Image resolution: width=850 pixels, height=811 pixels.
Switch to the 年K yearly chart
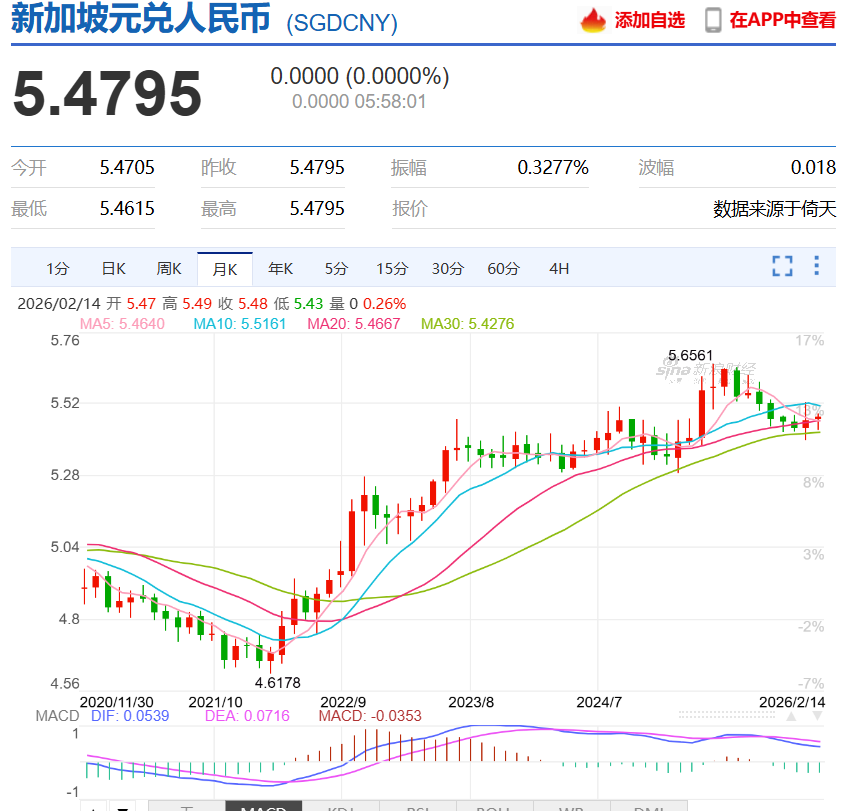(x=280, y=268)
